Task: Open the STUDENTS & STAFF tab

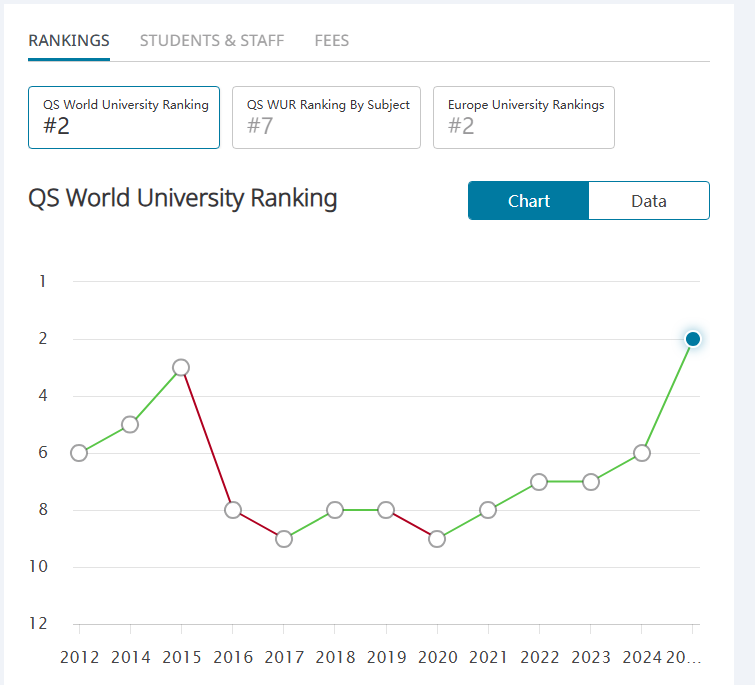Action: [x=212, y=40]
